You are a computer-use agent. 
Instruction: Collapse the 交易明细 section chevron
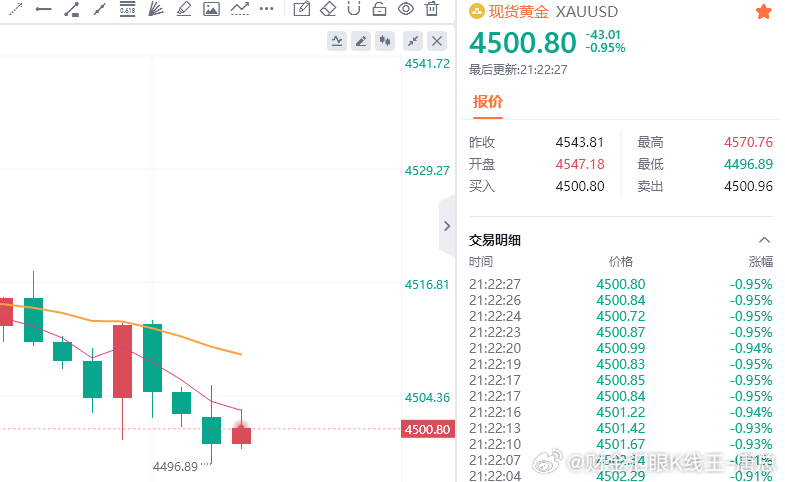coord(764,240)
